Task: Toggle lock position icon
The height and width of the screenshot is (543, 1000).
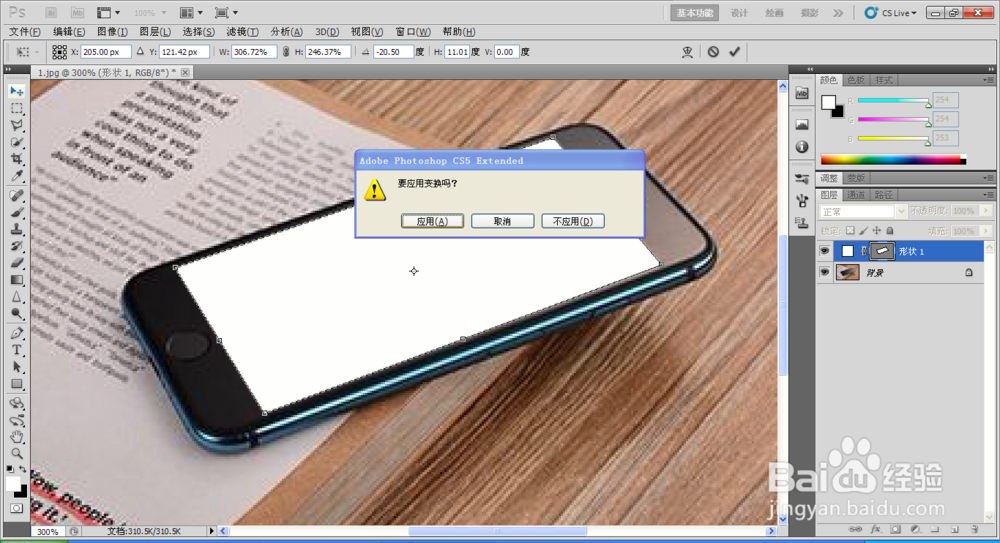Action: tap(877, 230)
